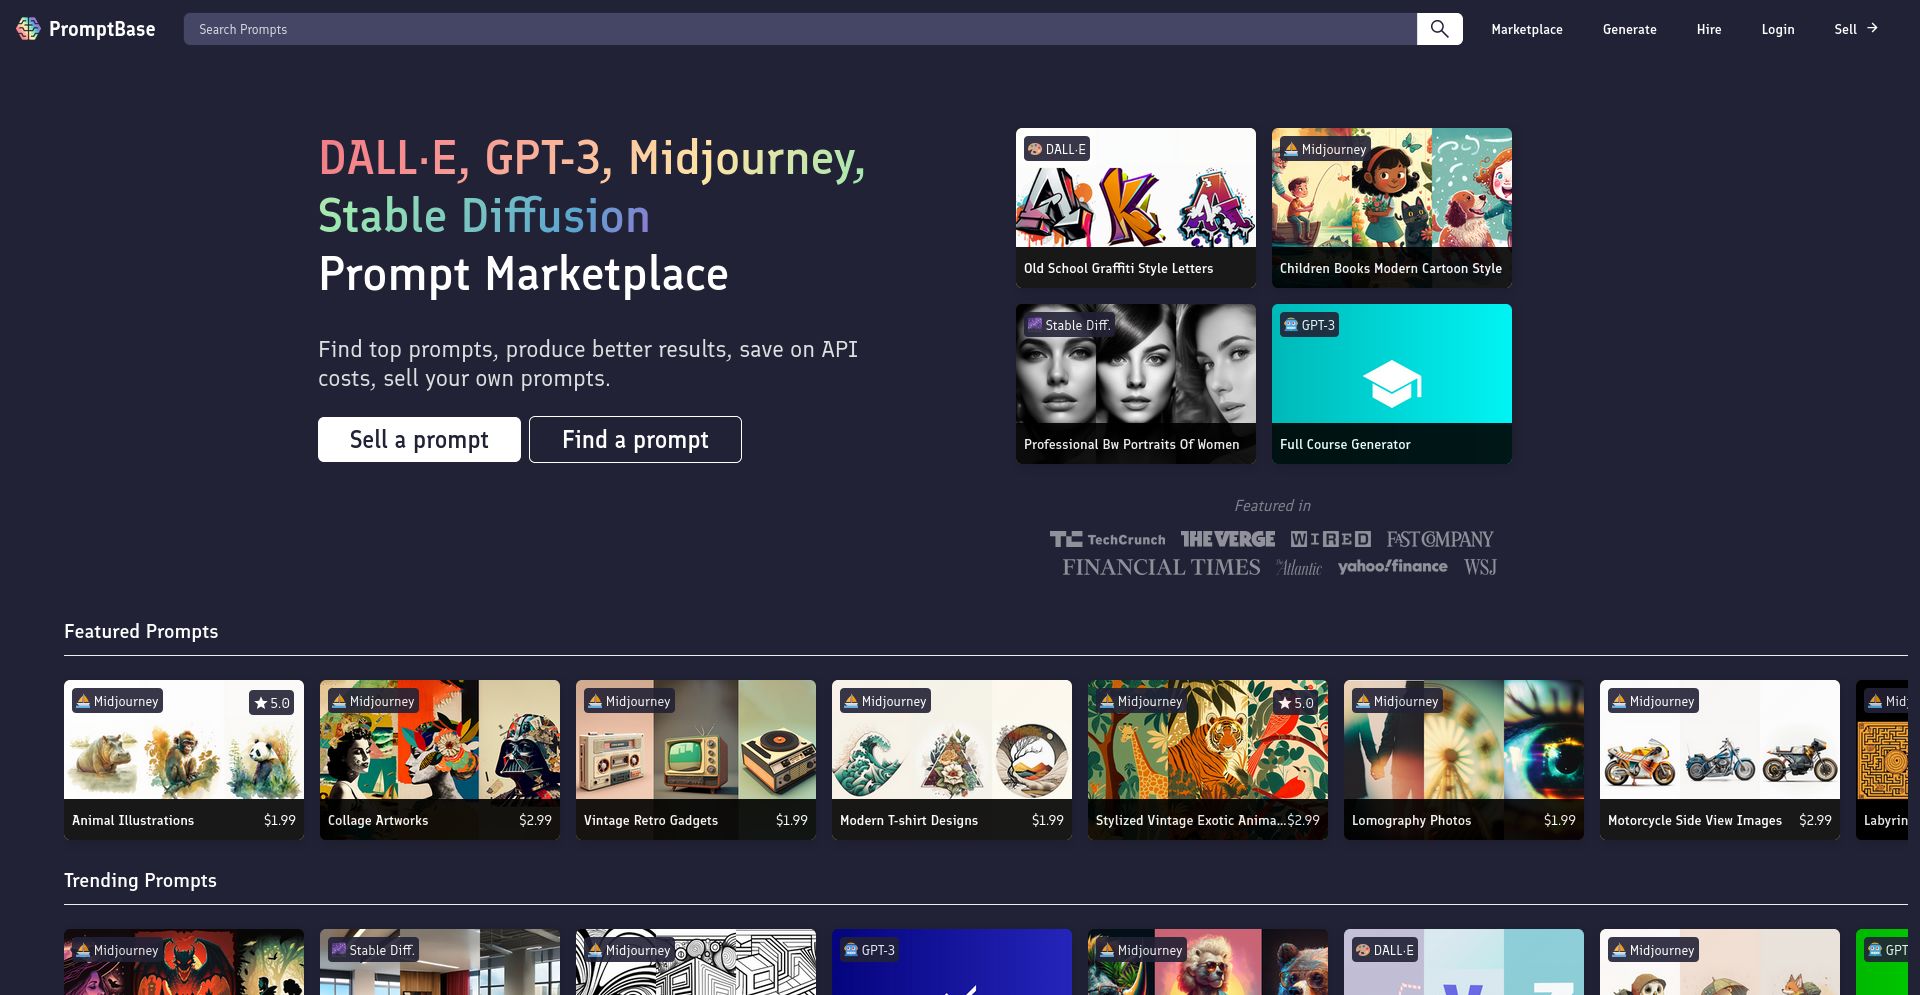The image size is (1920, 995).
Task: Click the Fast Company logo
Action: 1440,539
